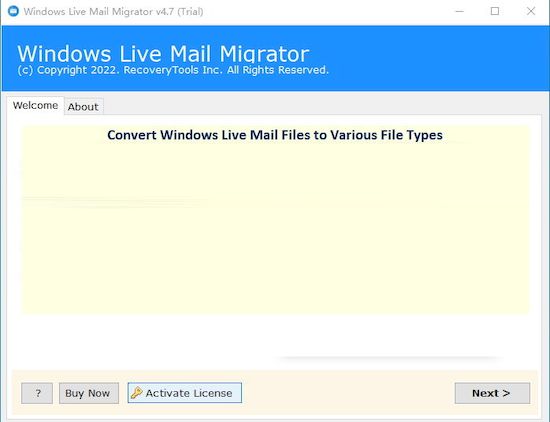Click the Windows Live Mail Migrator banner title
The width and height of the screenshot is (550, 422).
[163, 54]
